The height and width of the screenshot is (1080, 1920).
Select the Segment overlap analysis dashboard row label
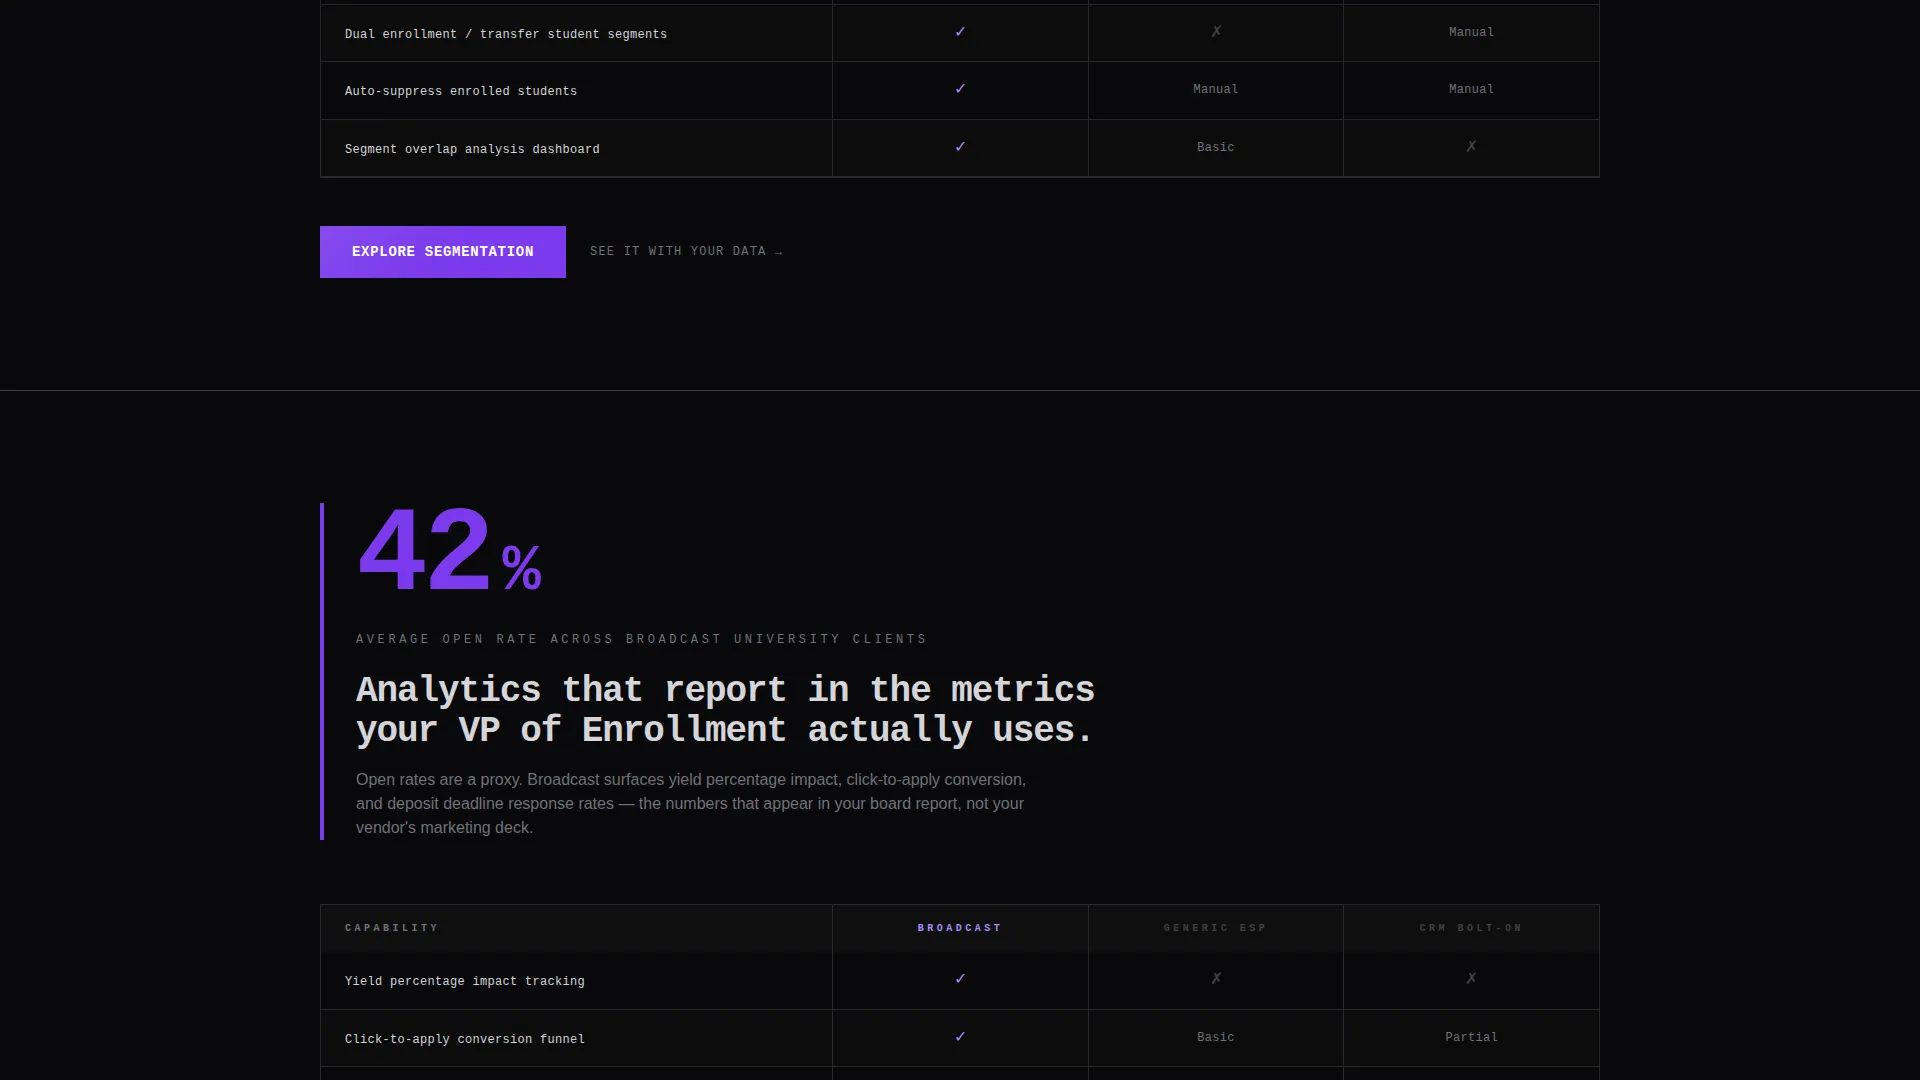coord(472,149)
